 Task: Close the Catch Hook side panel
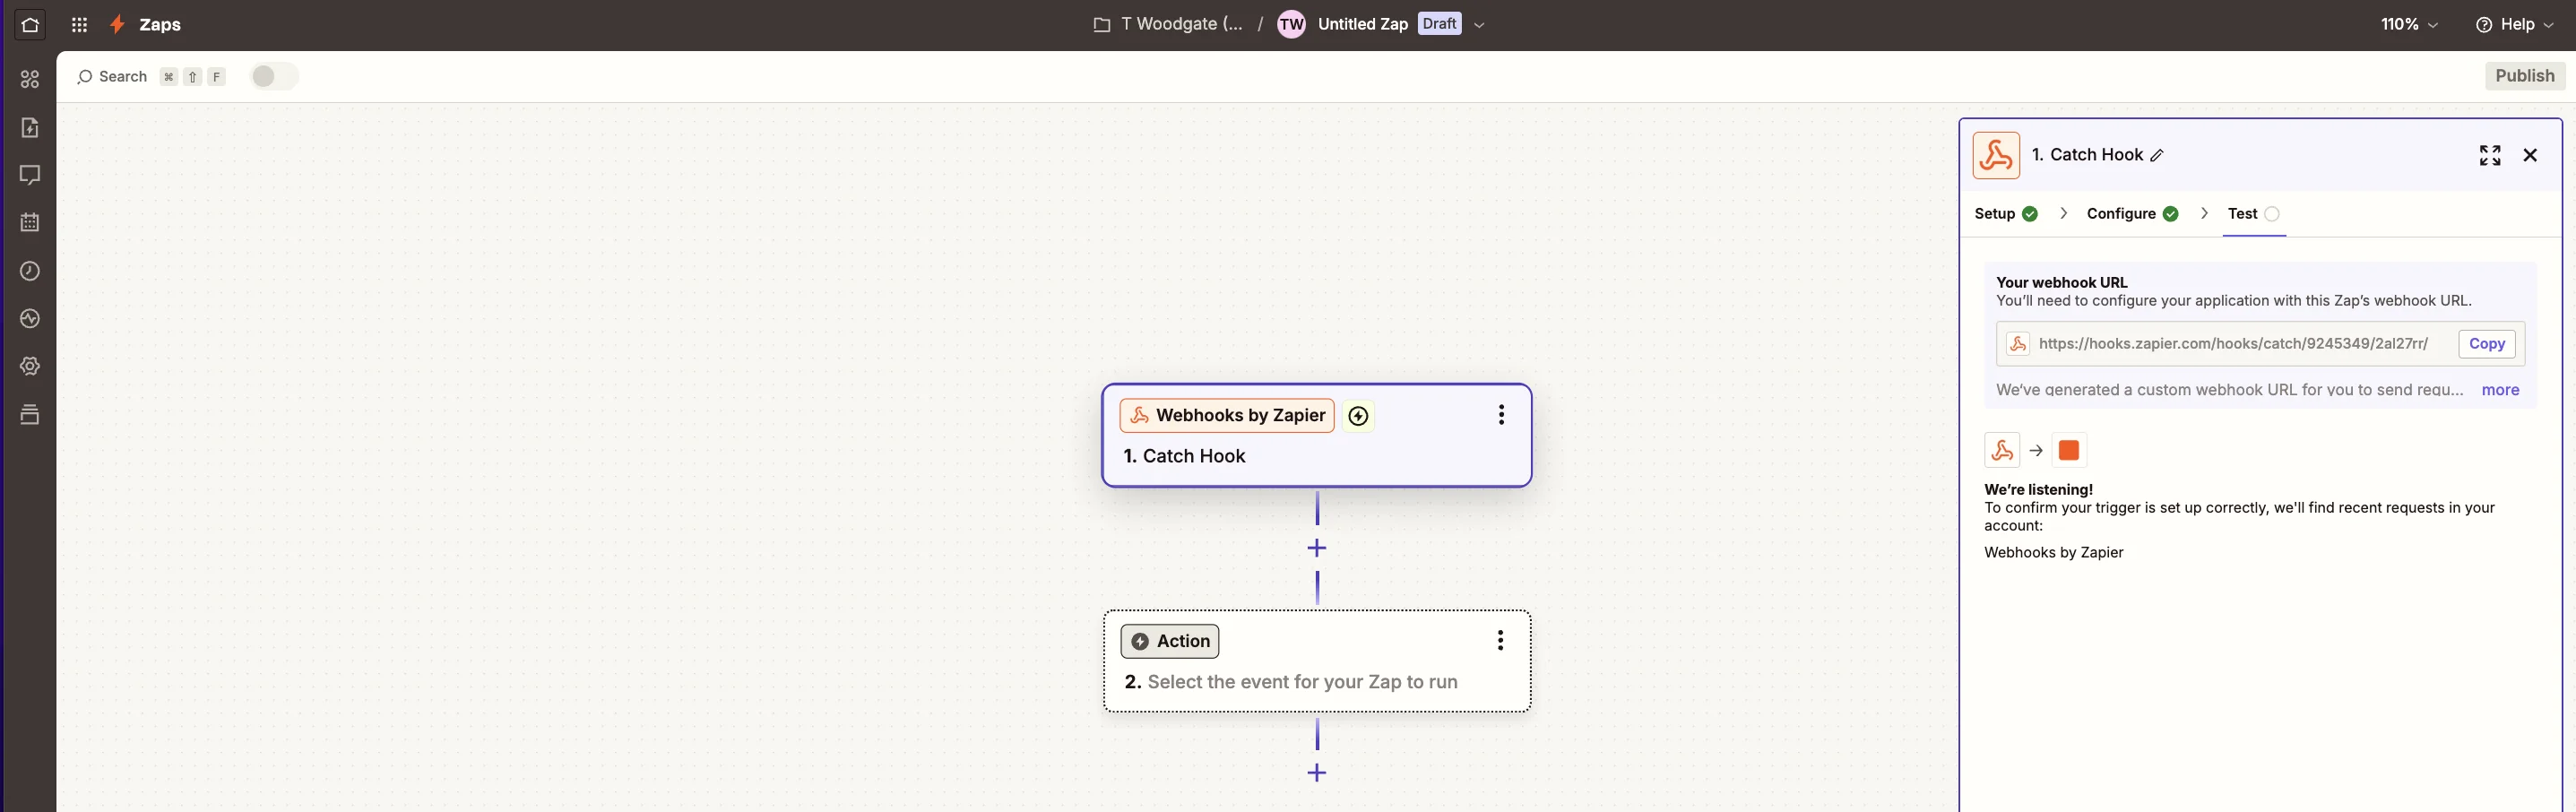pos(2530,155)
